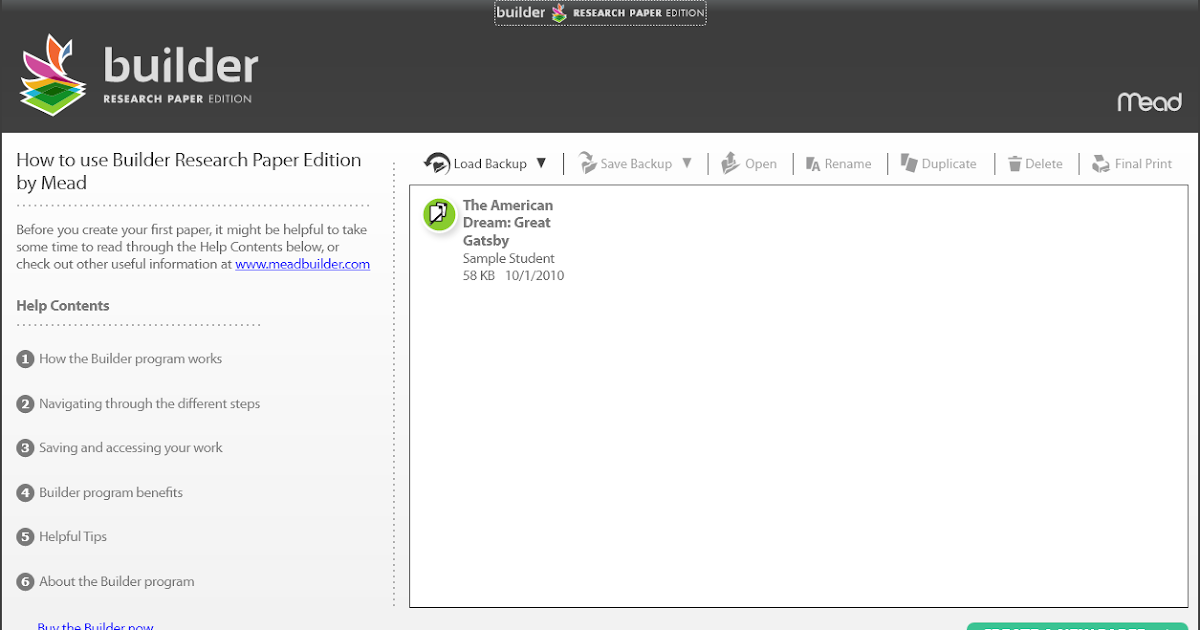Click the Load Backup label
Image resolution: width=1200 pixels, height=630 pixels.
490,164
